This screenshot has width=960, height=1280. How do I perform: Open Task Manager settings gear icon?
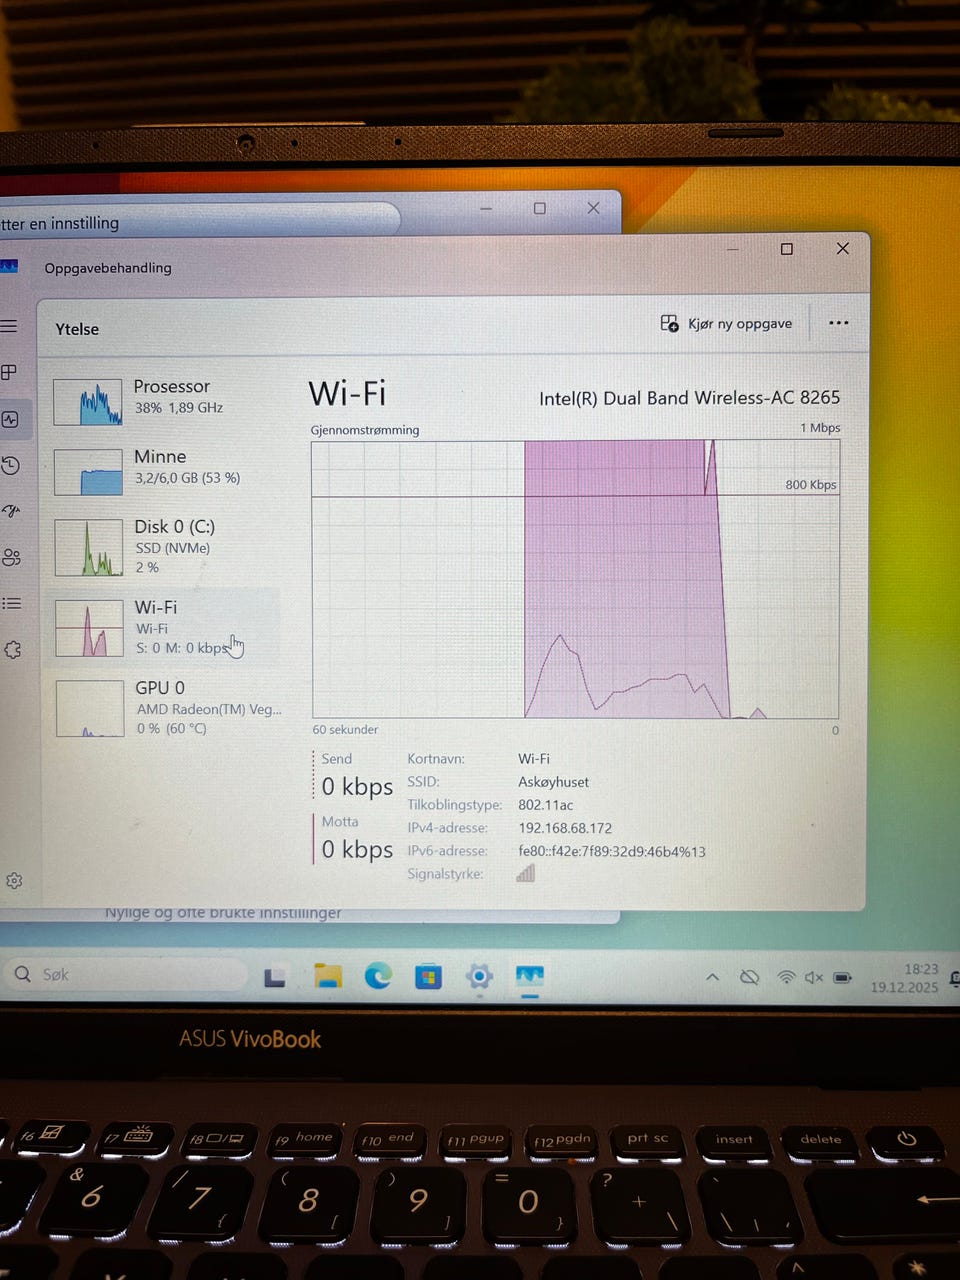(x=14, y=881)
